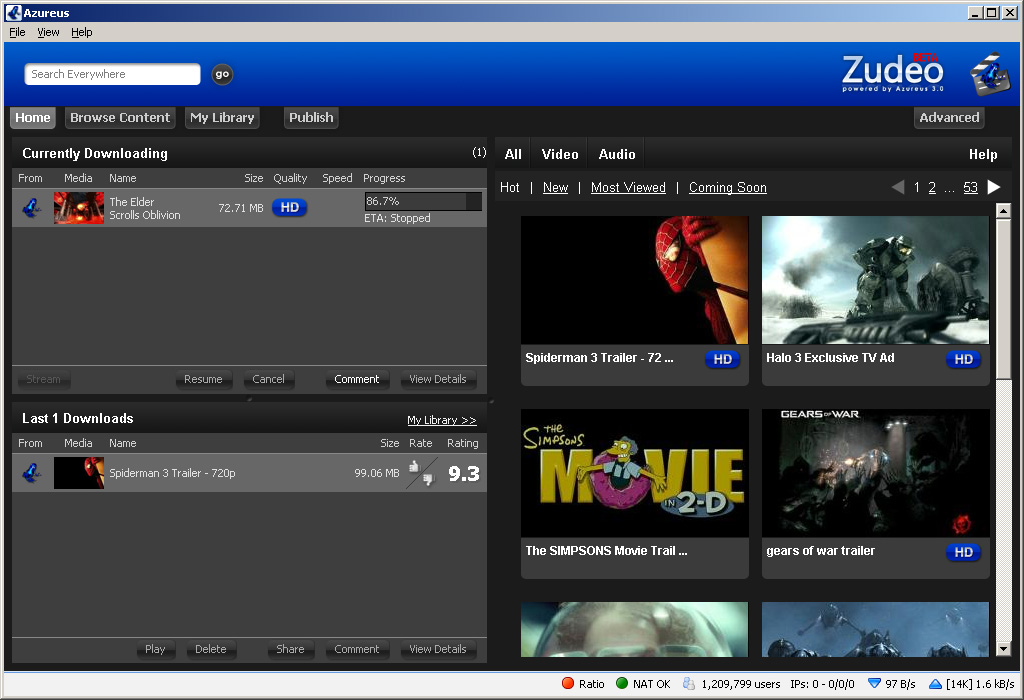Comment on the currently downloading item
The height and width of the screenshot is (700, 1024).
pyautogui.click(x=357, y=379)
